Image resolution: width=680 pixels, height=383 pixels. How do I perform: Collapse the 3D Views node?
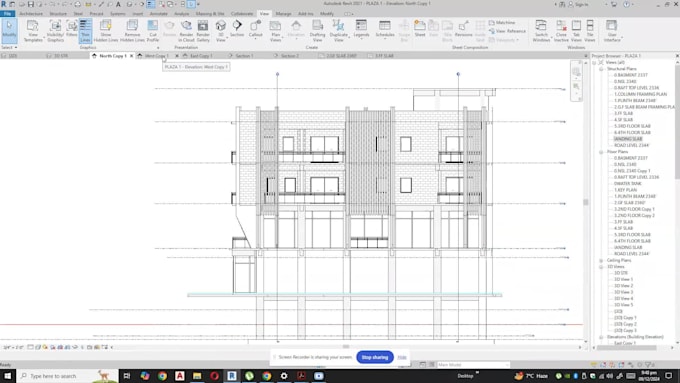[x=601, y=267]
